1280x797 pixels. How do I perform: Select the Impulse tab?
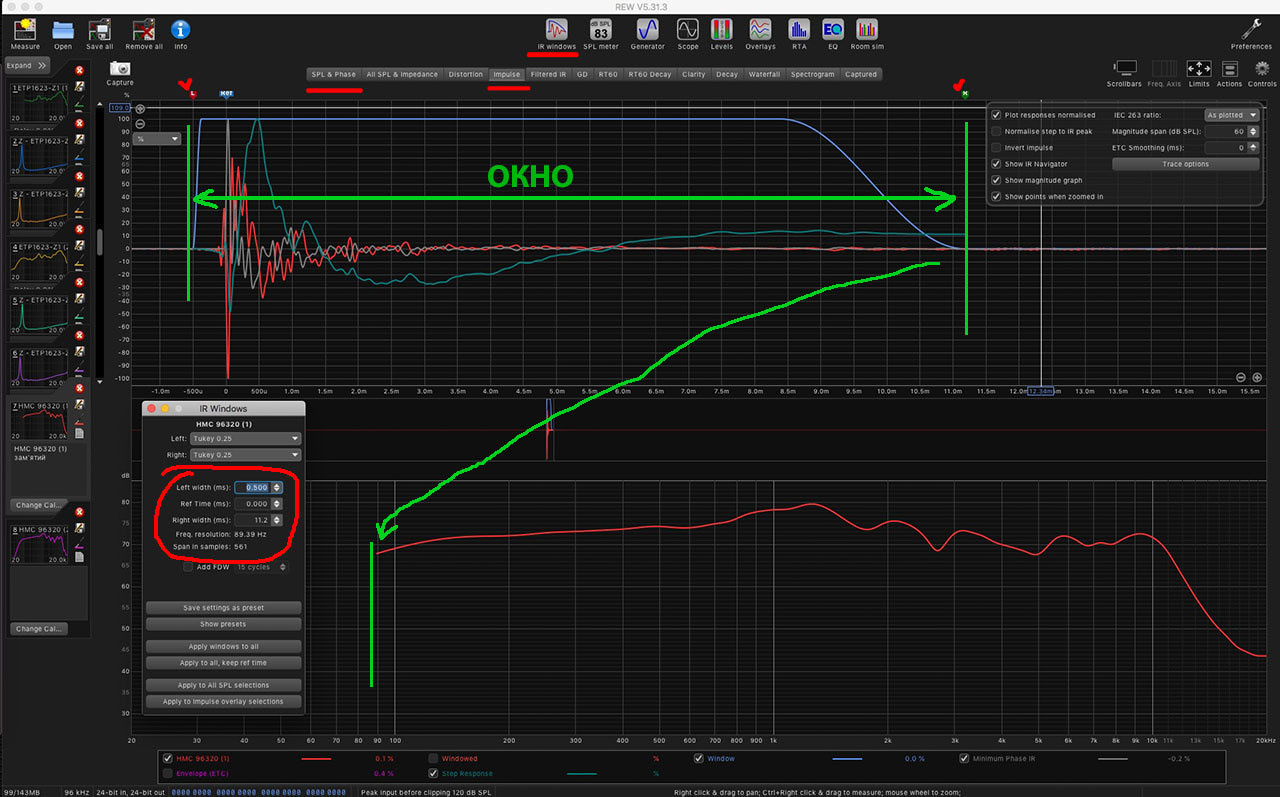pyautogui.click(x=506, y=74)
